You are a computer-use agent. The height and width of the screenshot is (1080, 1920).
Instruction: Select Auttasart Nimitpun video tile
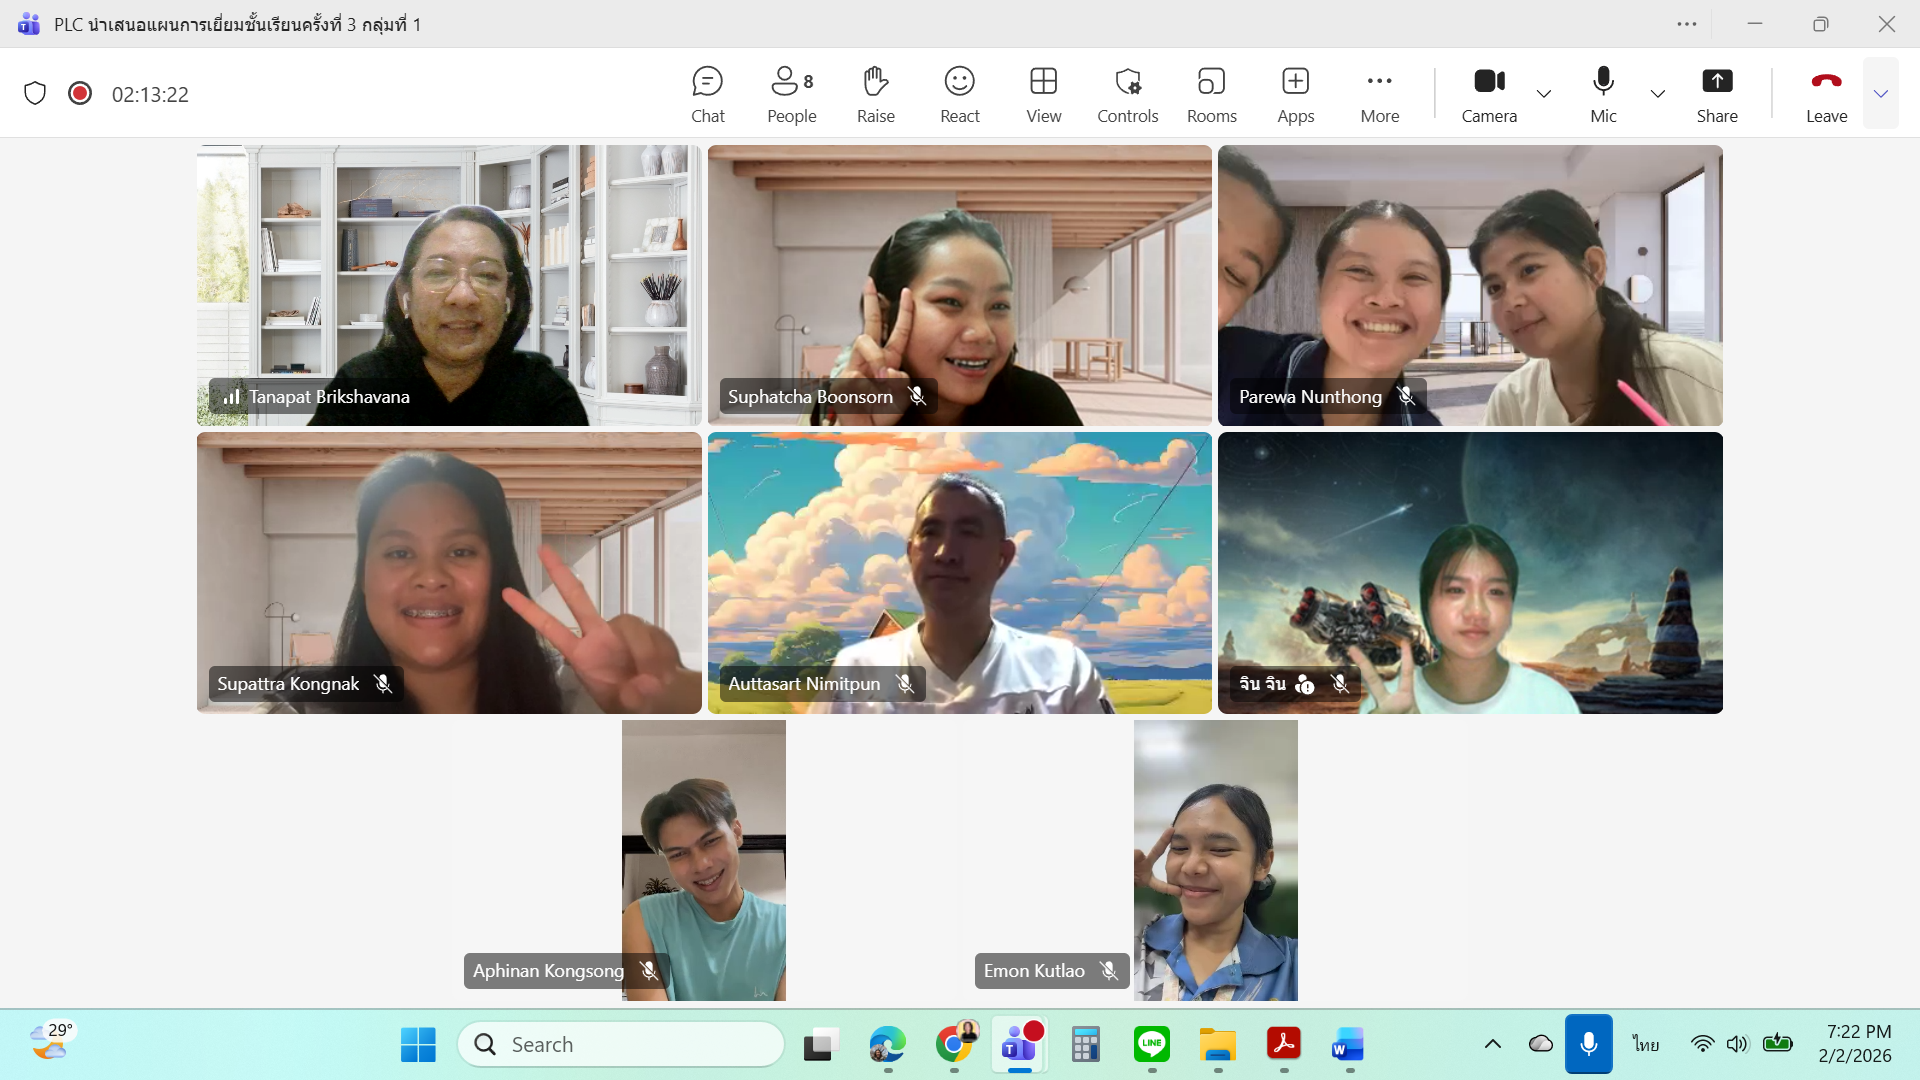tap(959, 572)
